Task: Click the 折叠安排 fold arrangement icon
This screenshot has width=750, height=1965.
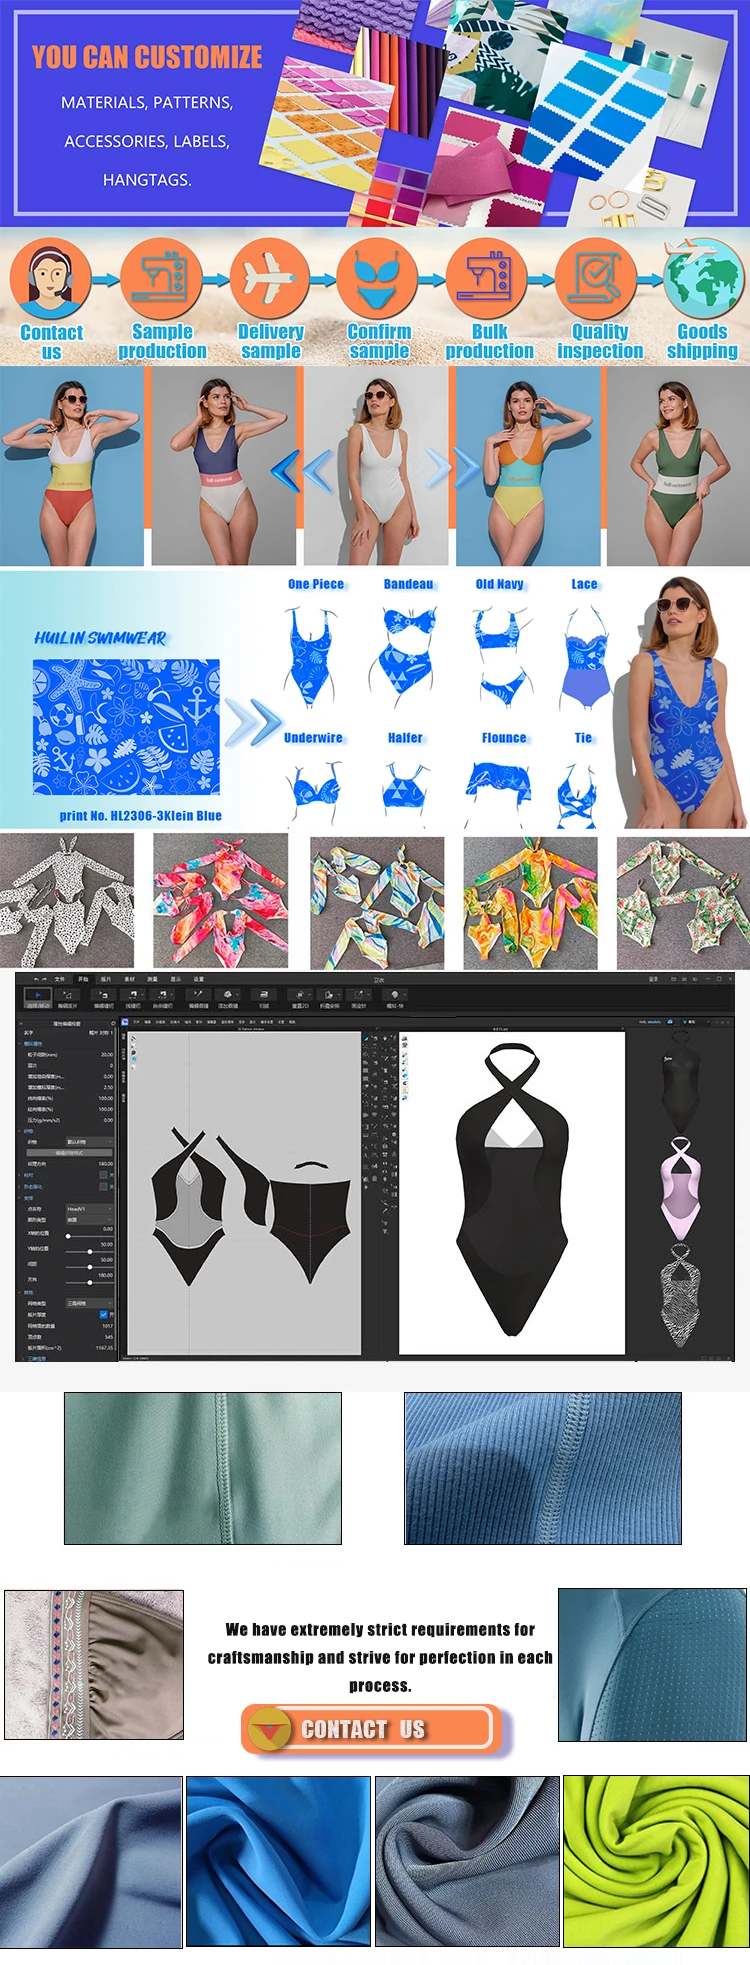Action: [329, 997]
